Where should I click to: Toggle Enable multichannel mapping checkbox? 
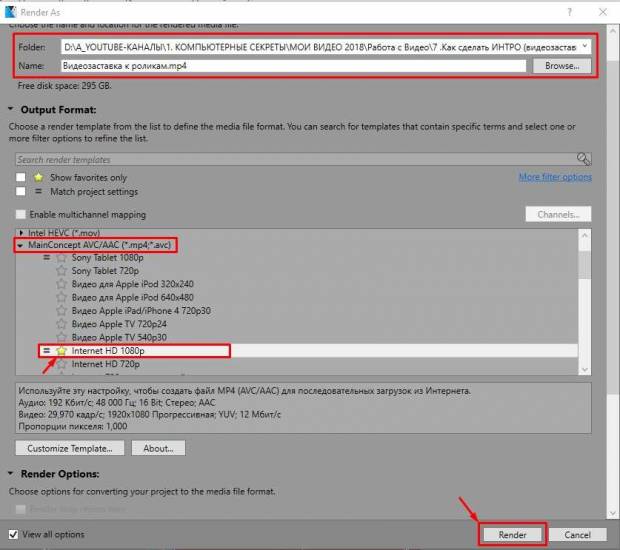click(x=20, y=214)
